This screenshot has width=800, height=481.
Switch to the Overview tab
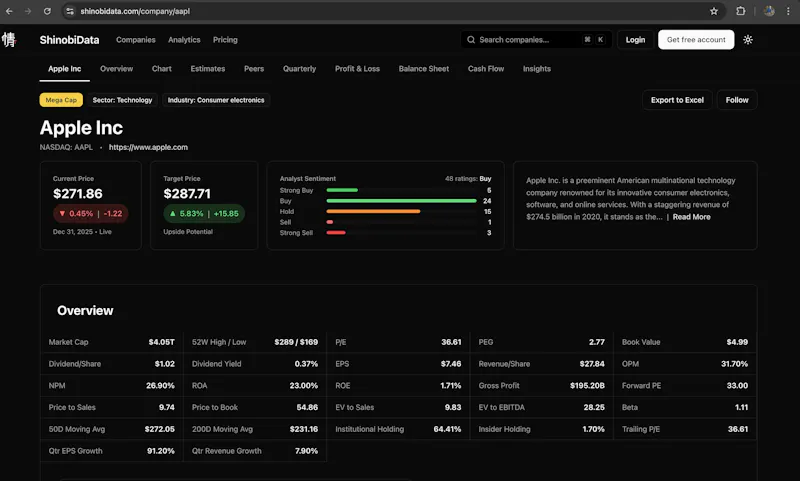point(116,69)
